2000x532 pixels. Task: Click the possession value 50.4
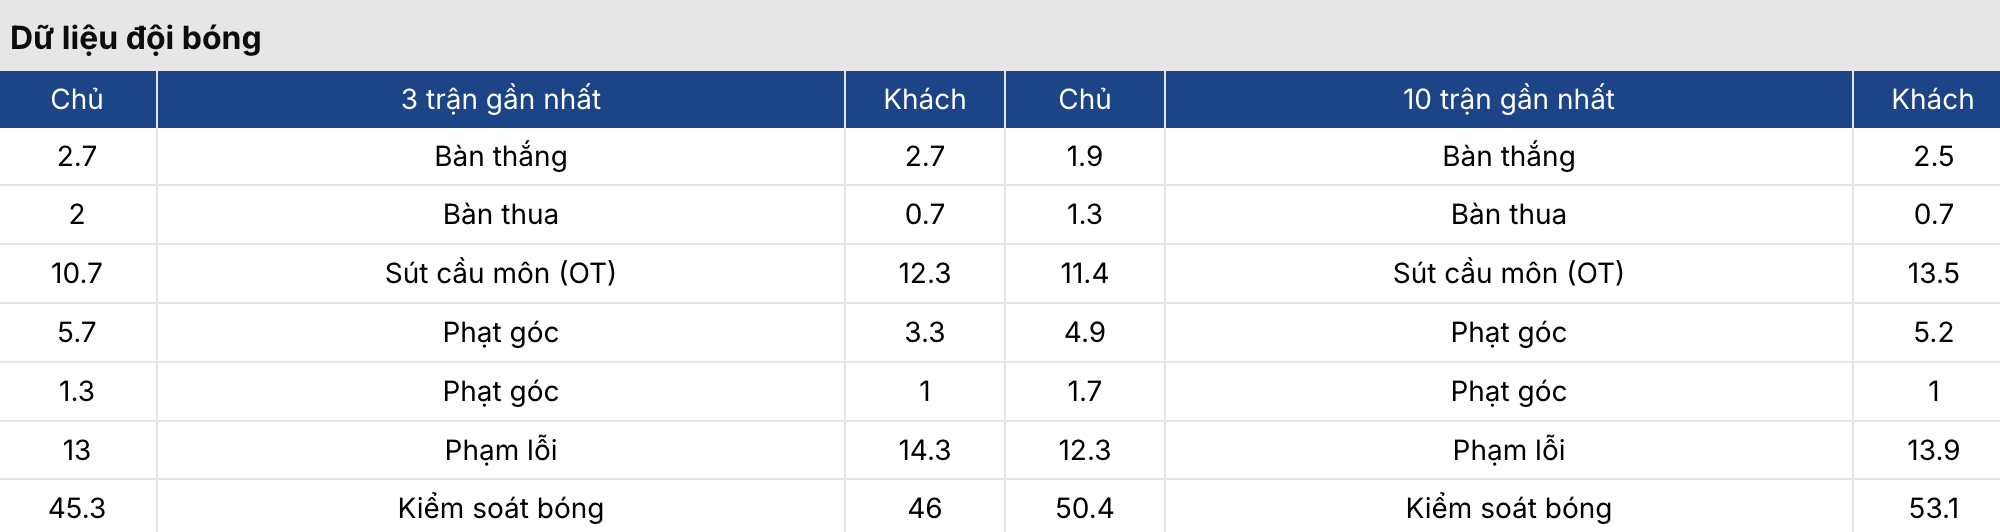pos(1084,508)
